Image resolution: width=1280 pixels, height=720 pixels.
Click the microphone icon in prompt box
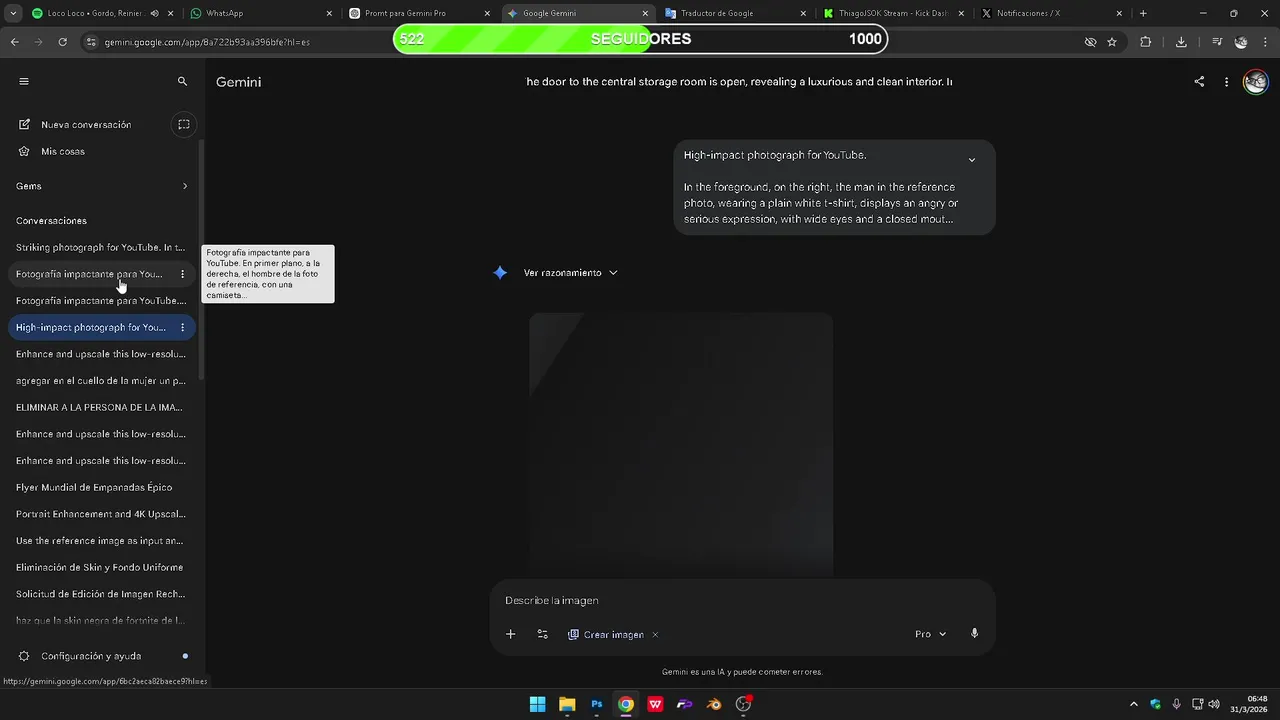(974, 634)
